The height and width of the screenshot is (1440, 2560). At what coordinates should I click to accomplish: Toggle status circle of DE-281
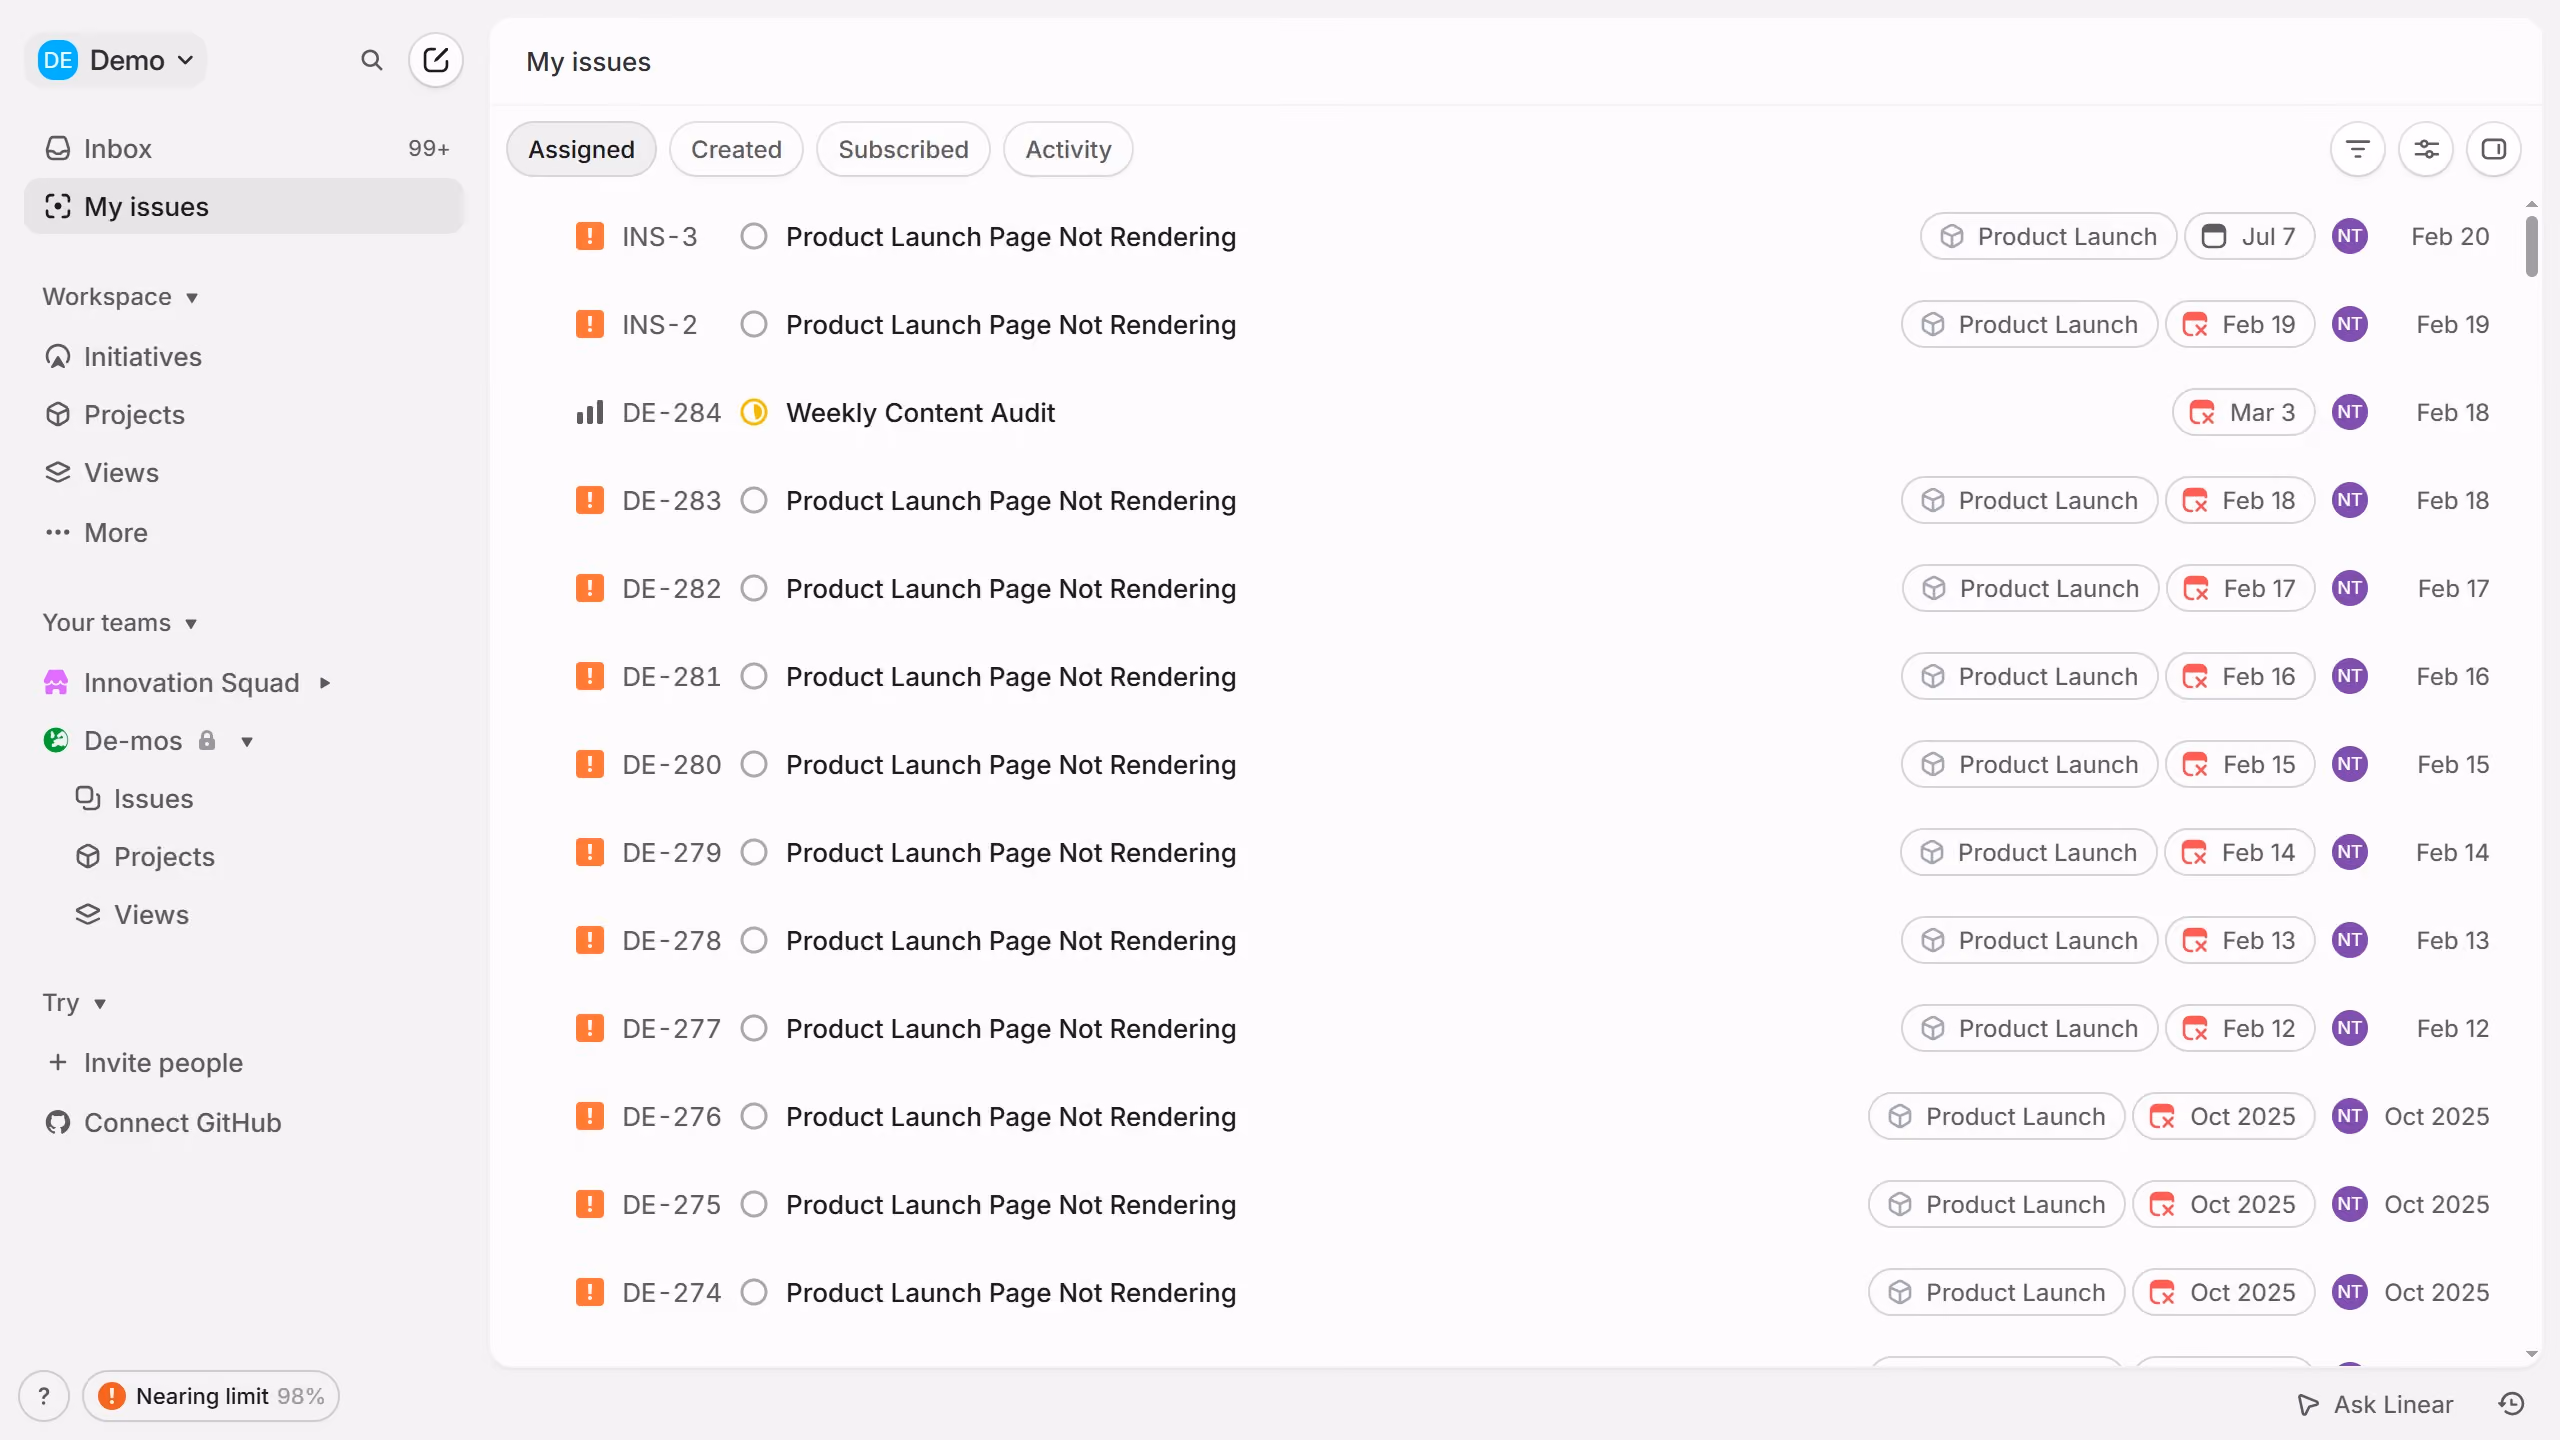click(754, 677)
